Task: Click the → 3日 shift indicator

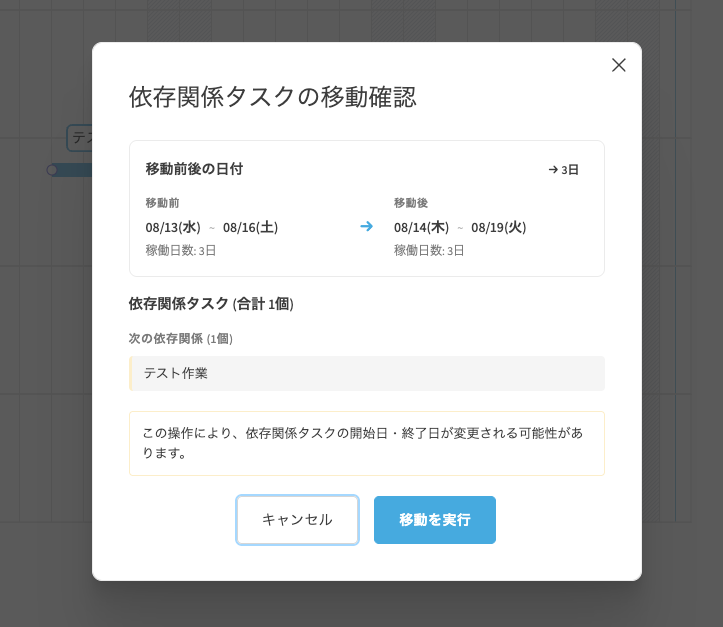Action: (563, 170)
